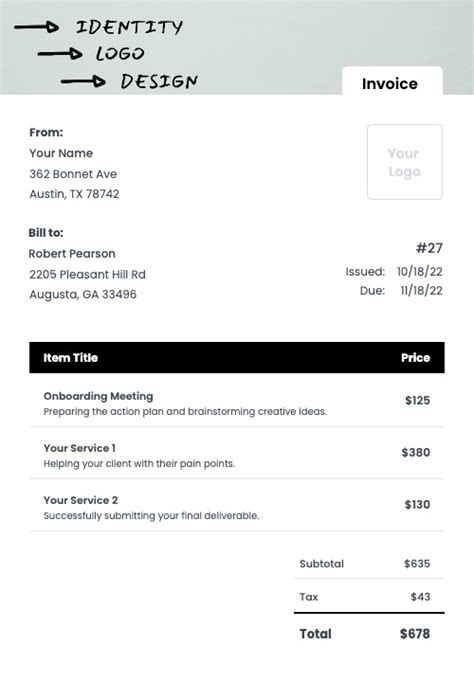Select the Your Service 2 item row
Viewport: 474px width, 682px height.
click(237, 505)
